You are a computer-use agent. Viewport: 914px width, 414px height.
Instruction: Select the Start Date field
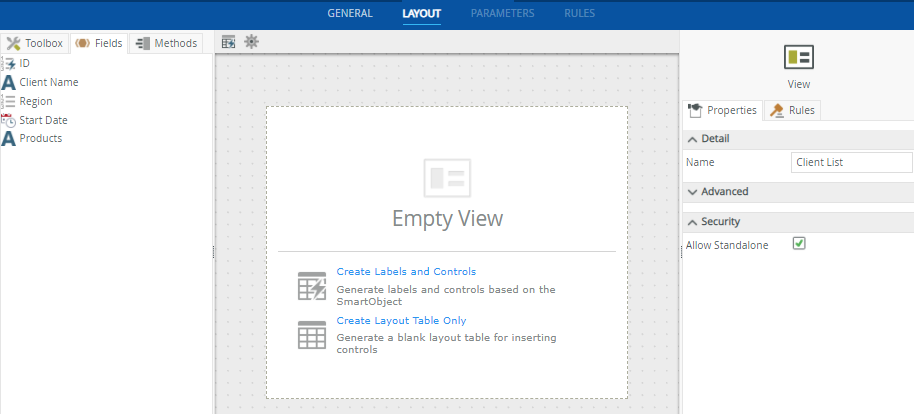click(x=43, y=120)
